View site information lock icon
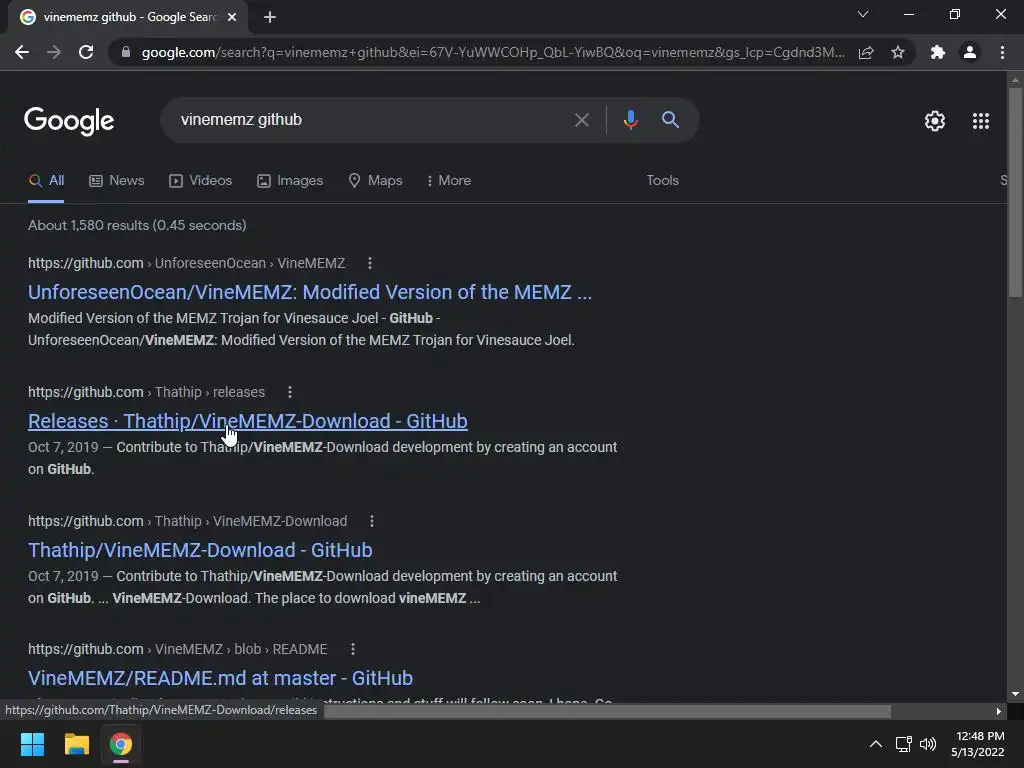 click(125, 52)
